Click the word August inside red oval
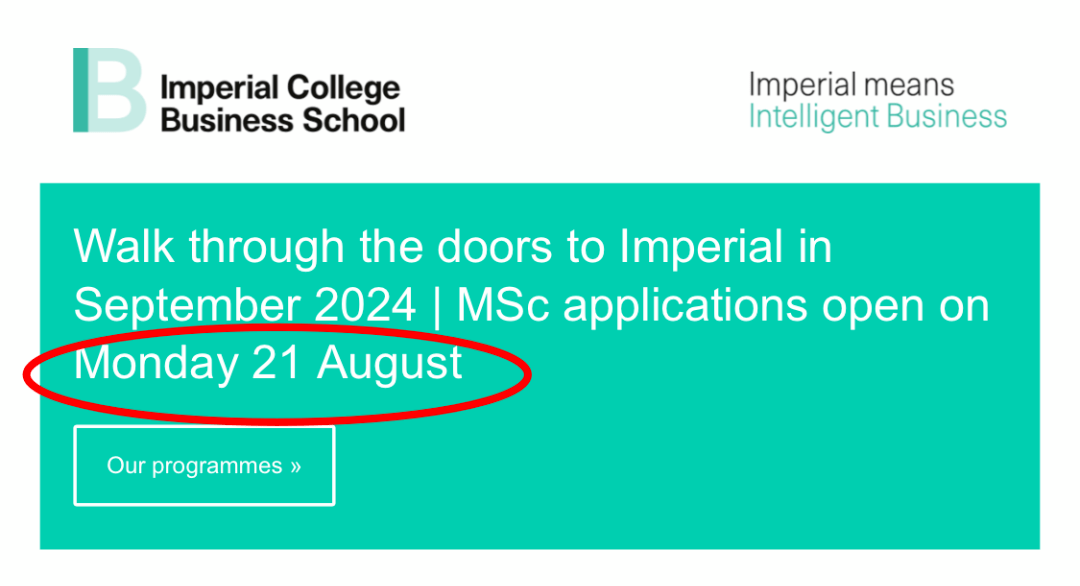This screenshot has width=1080, height=586. [x=390, y=364]
